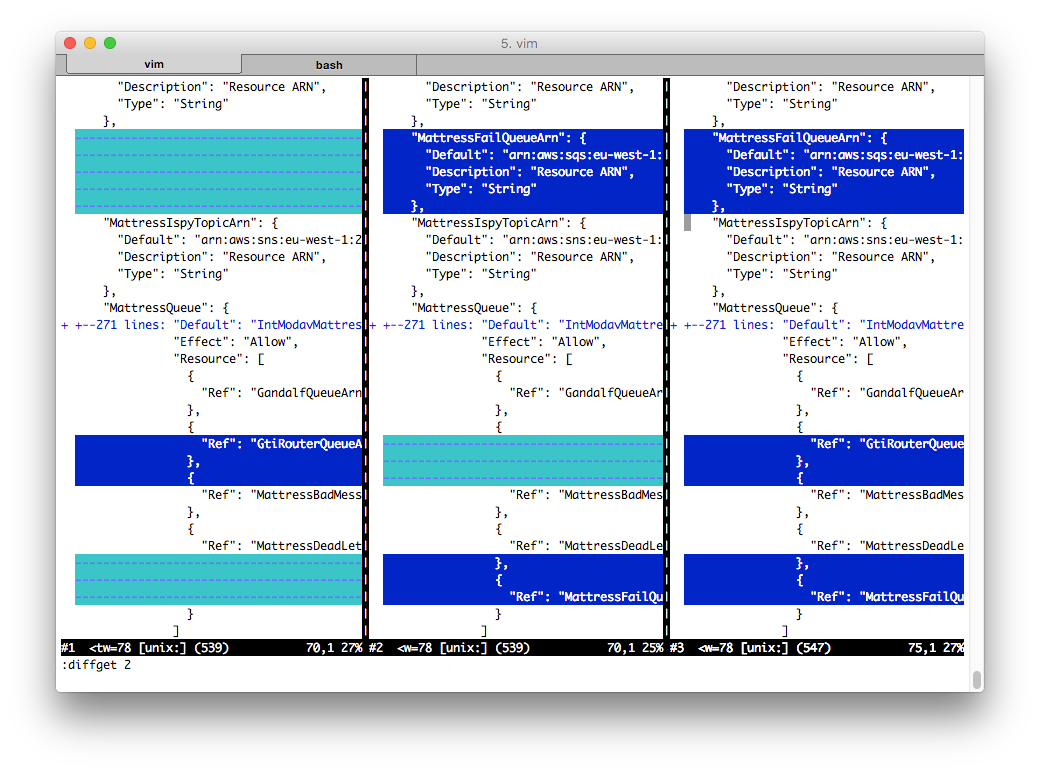This screenshot has height=772, width=1040.
Task: Click position indicator "70,1 27%" in status bar
Action: click(334, 648)
